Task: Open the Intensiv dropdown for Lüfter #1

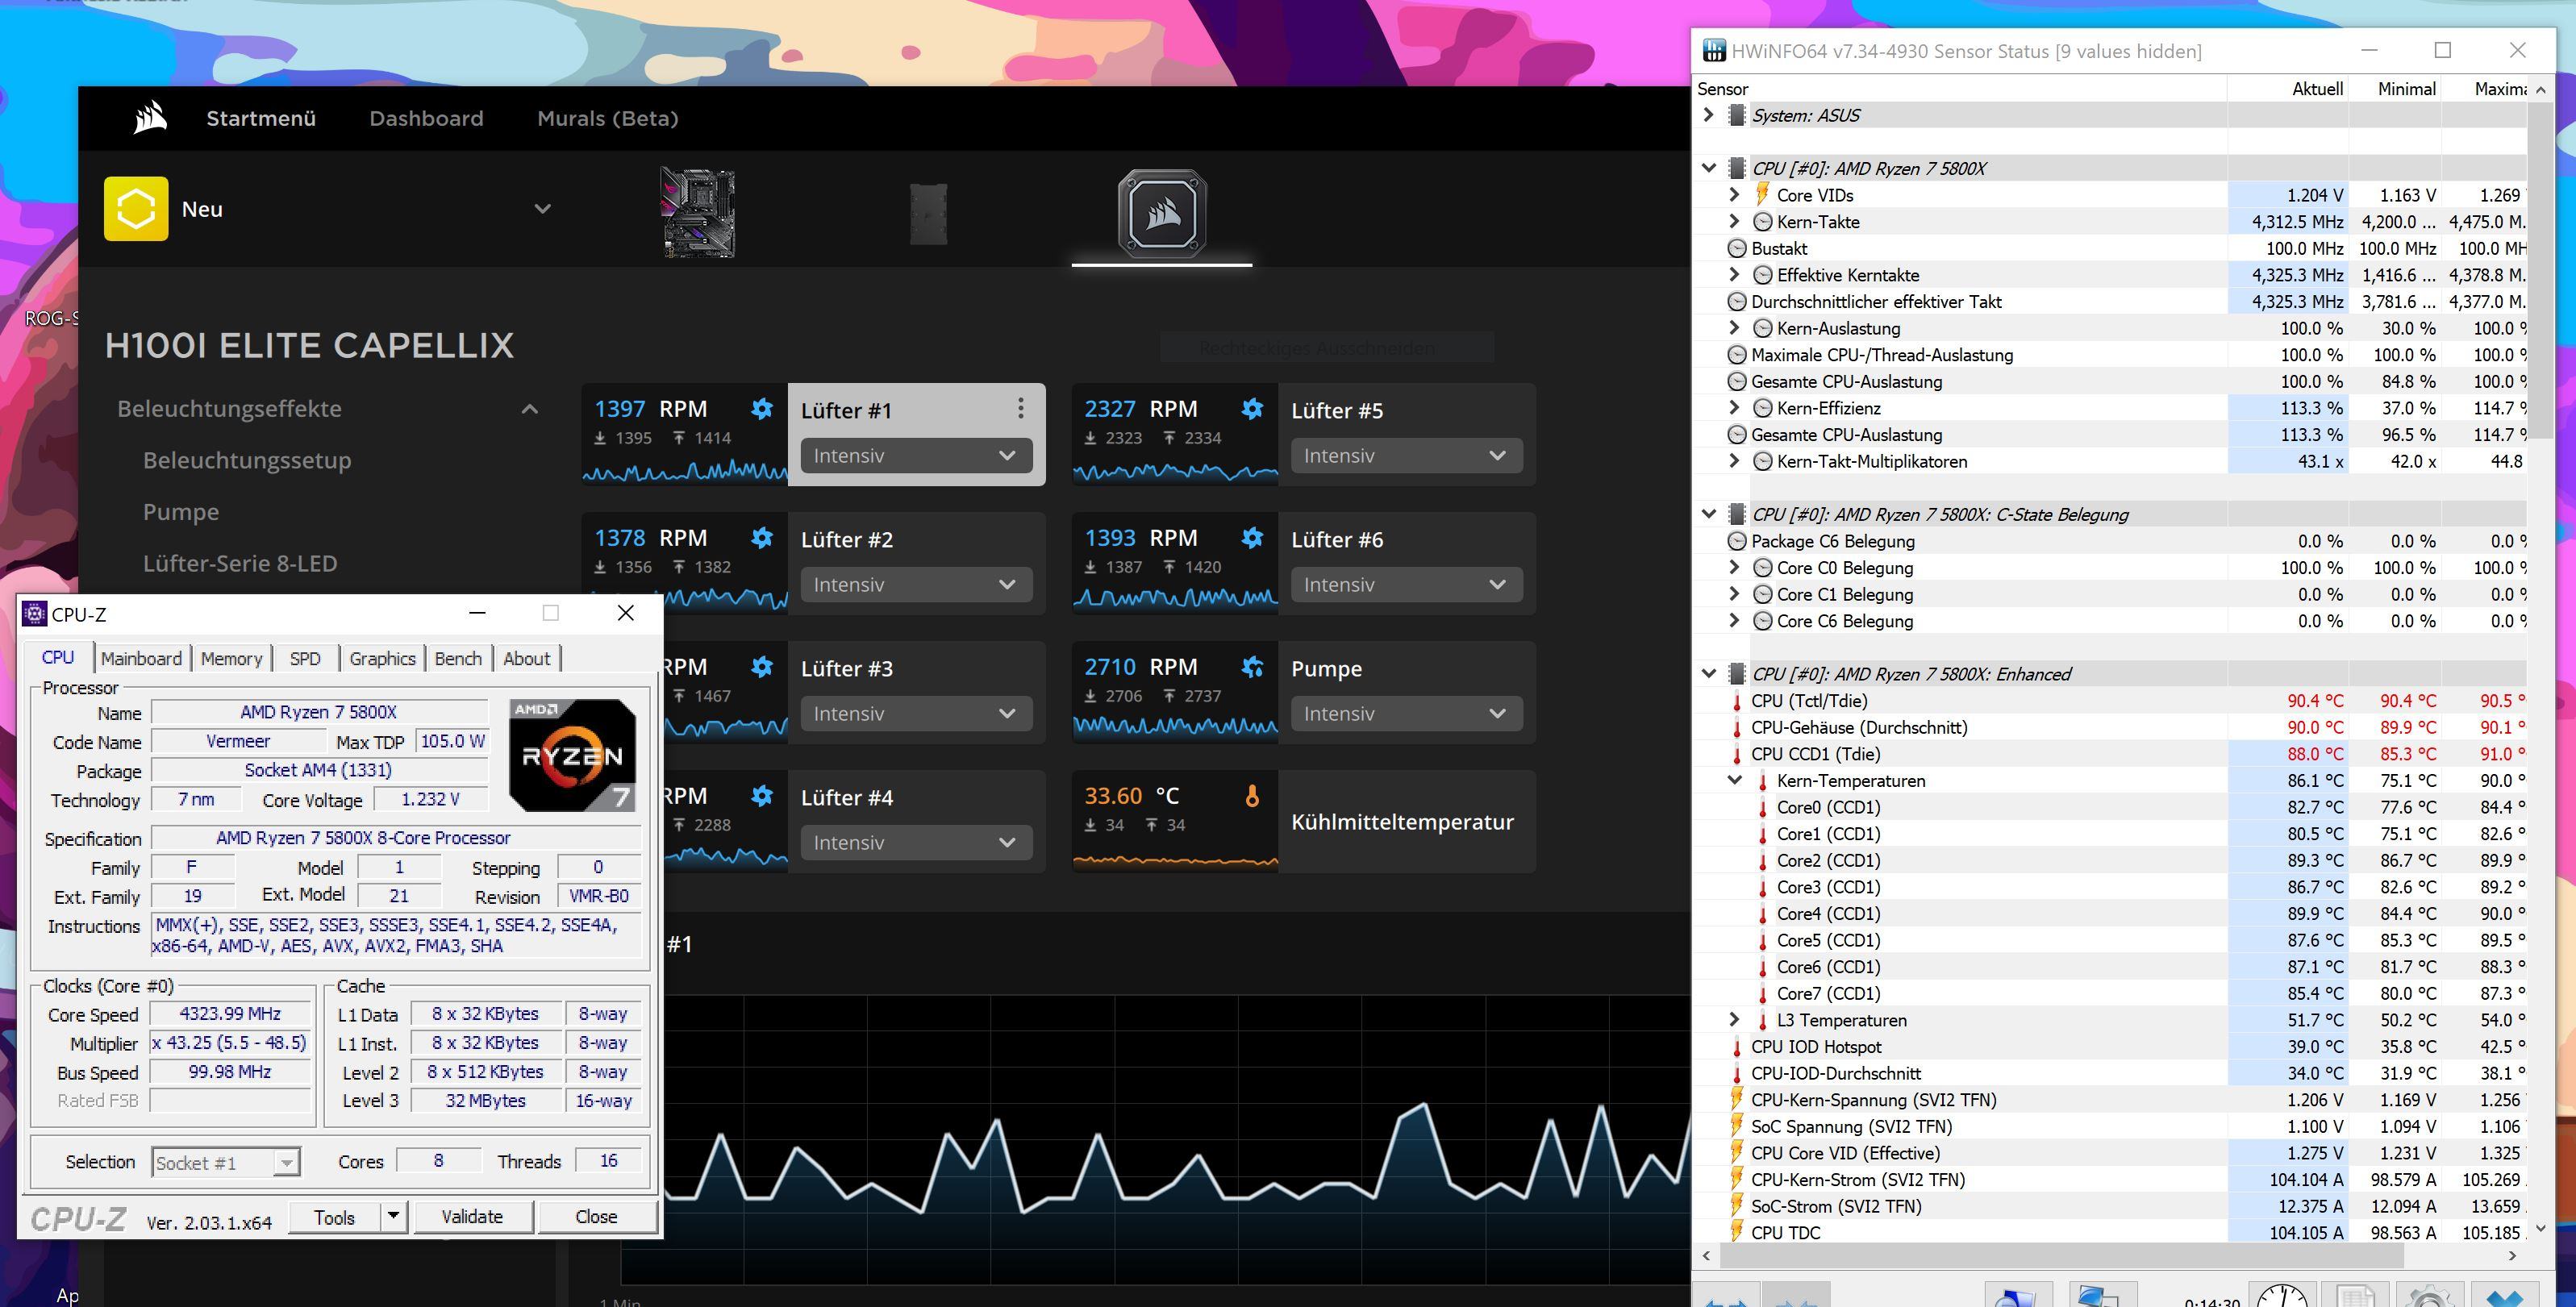Action: coord(915,456)
